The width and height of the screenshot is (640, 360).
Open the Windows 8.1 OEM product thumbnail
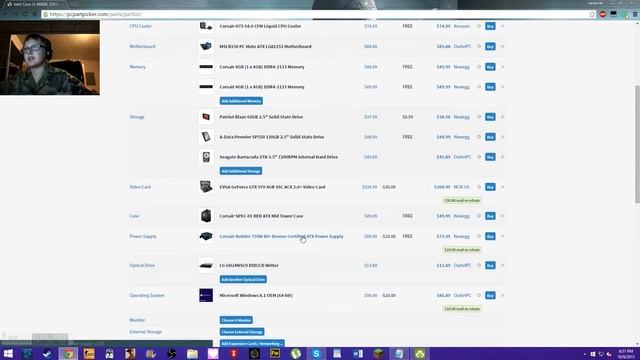tap(206, 295)
